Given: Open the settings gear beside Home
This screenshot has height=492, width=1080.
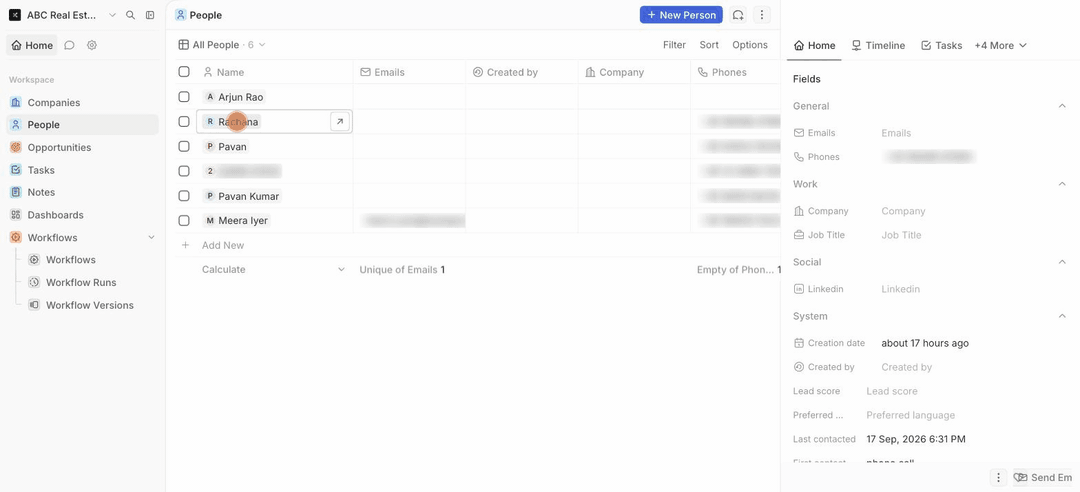Looking at the screenshot, I should pos(92,45).
